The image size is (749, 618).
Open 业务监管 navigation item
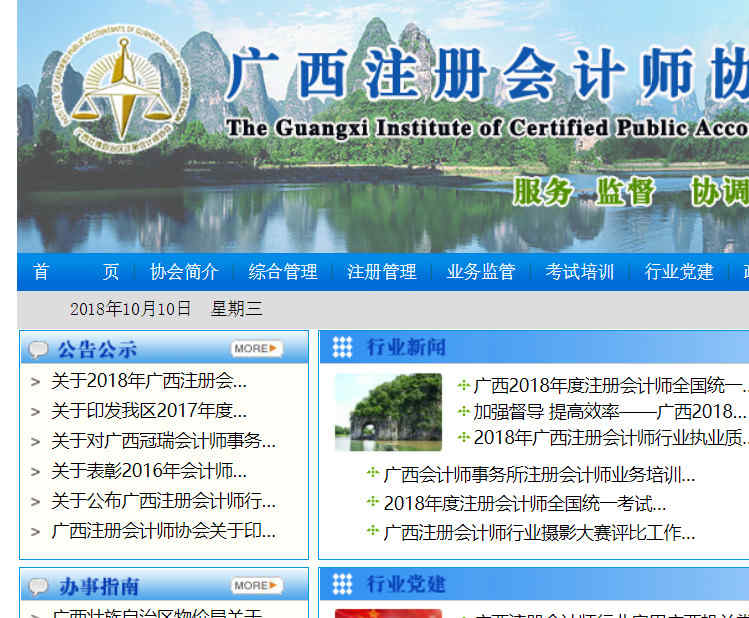pos(481,272)
